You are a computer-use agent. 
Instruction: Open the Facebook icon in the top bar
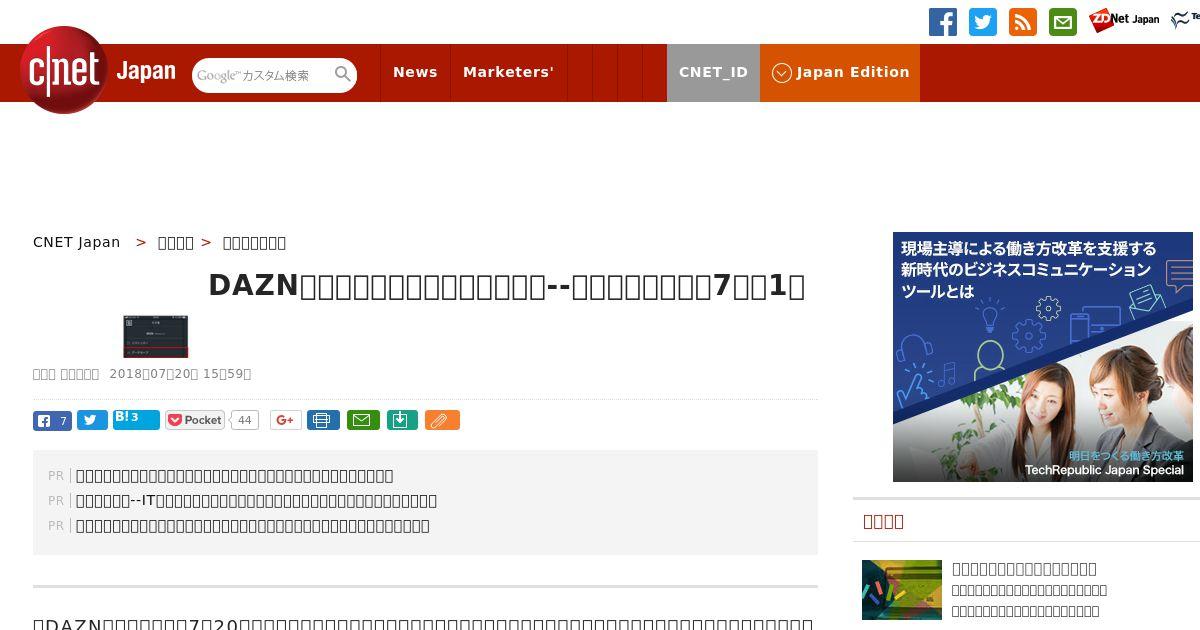pos(943,22)
